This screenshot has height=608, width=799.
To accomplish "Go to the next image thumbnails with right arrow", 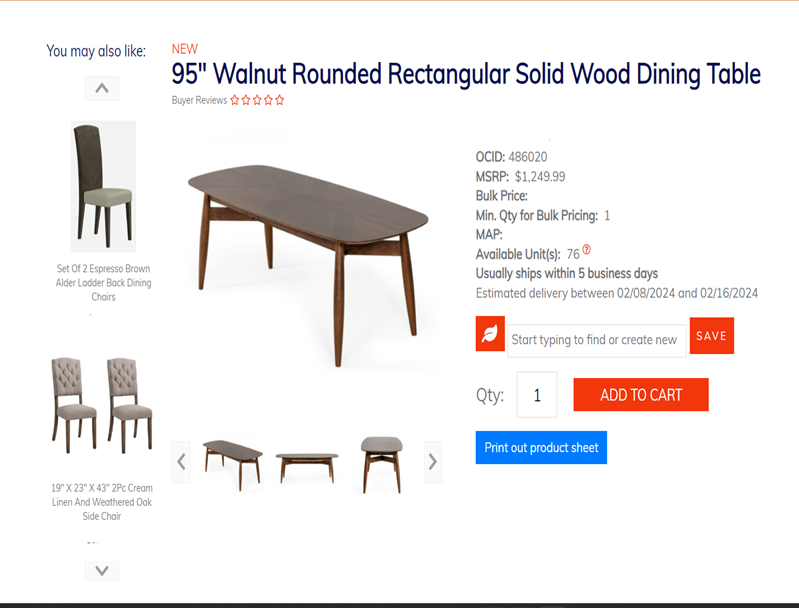I will coord(433,462).
